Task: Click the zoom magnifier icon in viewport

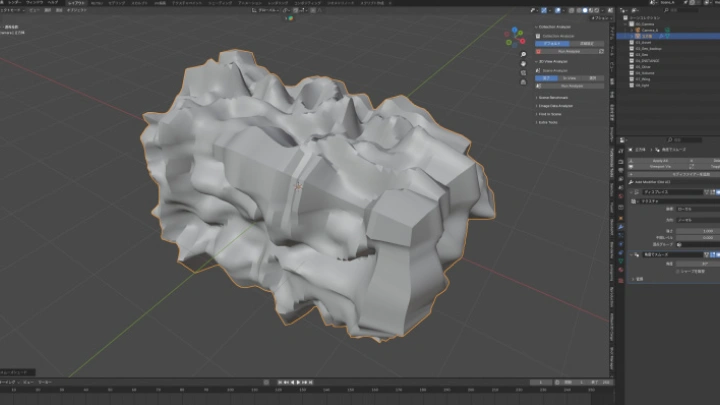Action: click(x=523, y=55)
